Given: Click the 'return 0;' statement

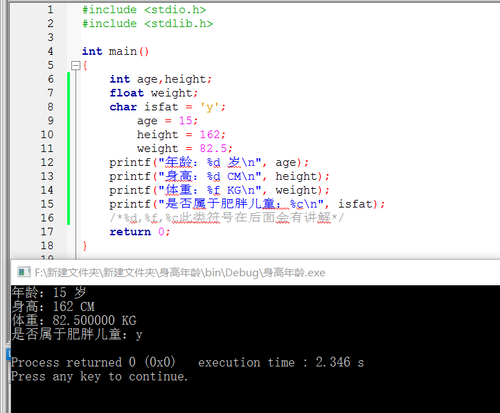Looking at the screenshot, I should coord(140,232).
